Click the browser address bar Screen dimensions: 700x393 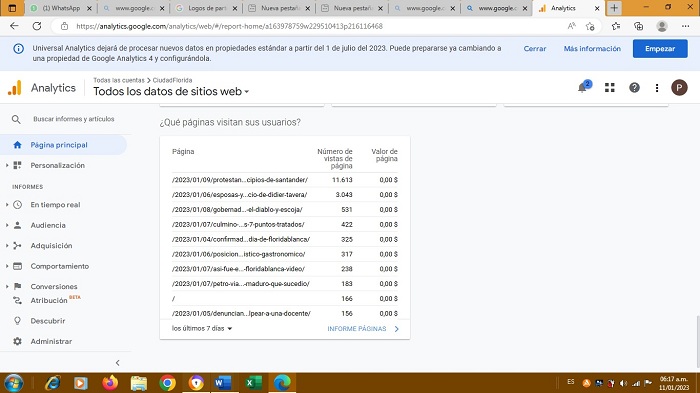tap(312, 26)
